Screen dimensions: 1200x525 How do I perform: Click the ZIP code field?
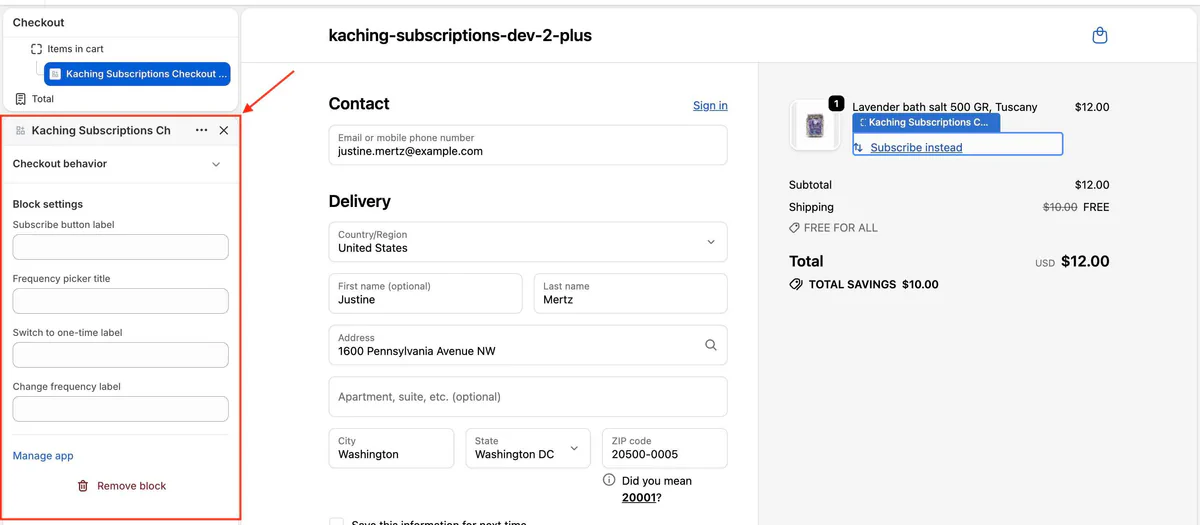coord(665,448)
